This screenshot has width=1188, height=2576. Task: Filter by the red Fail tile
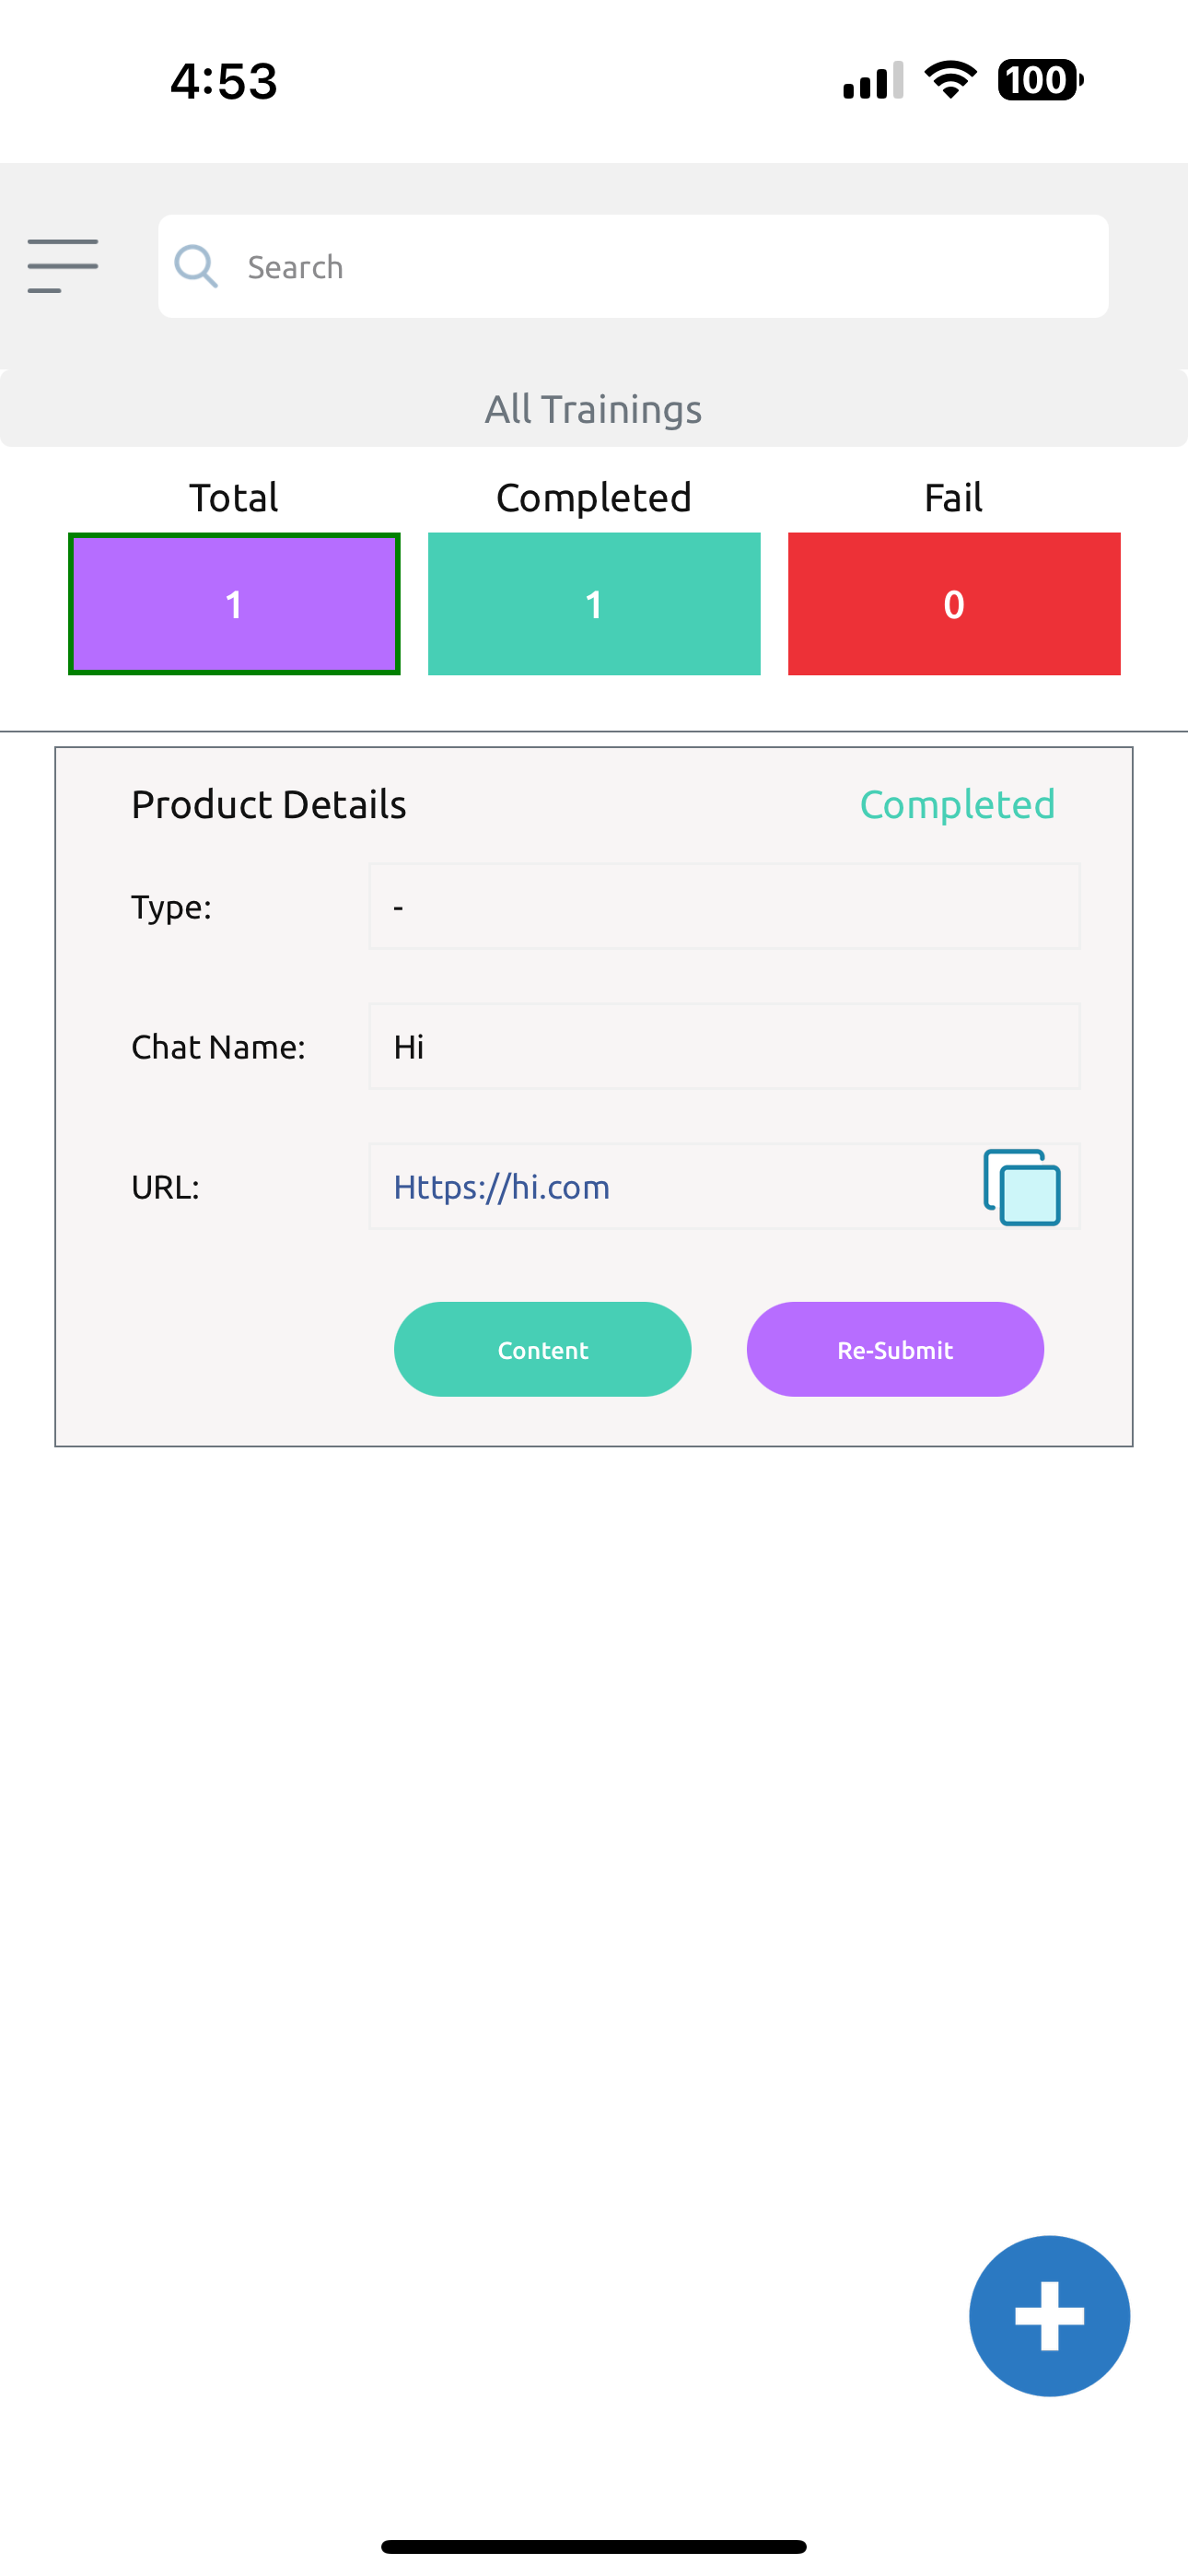pos(954,604)
